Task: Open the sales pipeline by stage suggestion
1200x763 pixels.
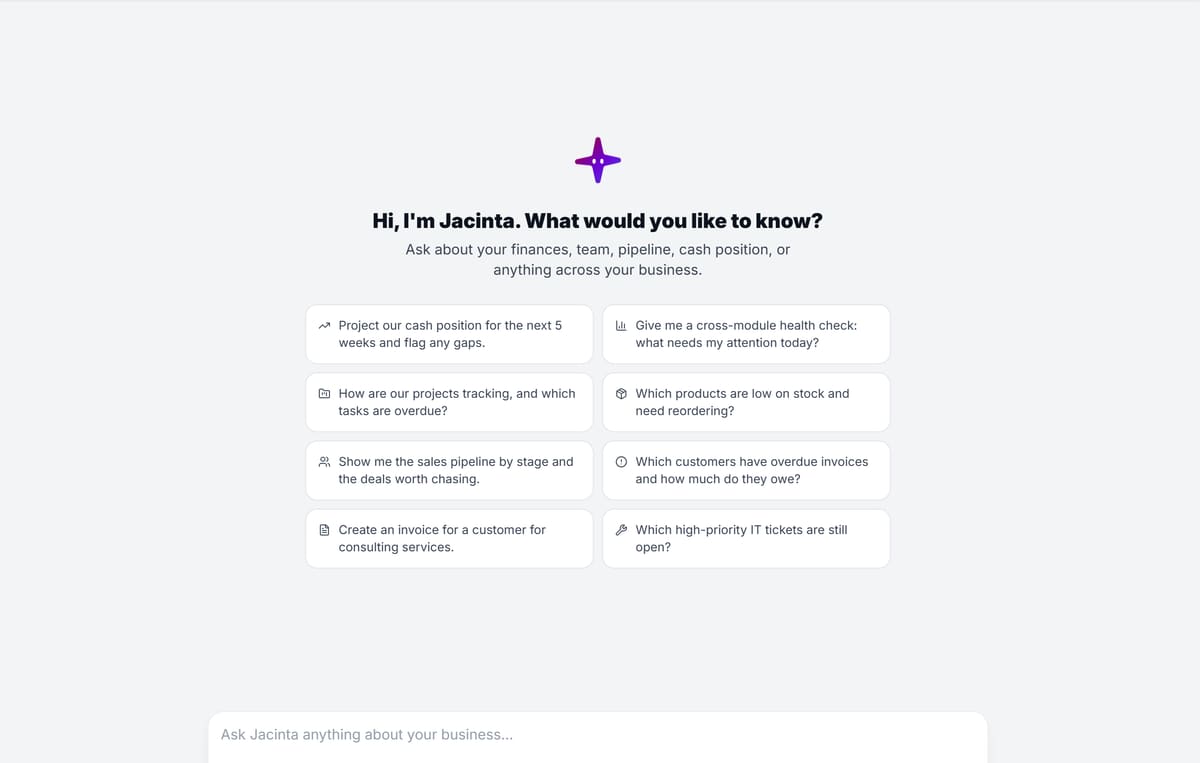Action: [x=449, y=470]
